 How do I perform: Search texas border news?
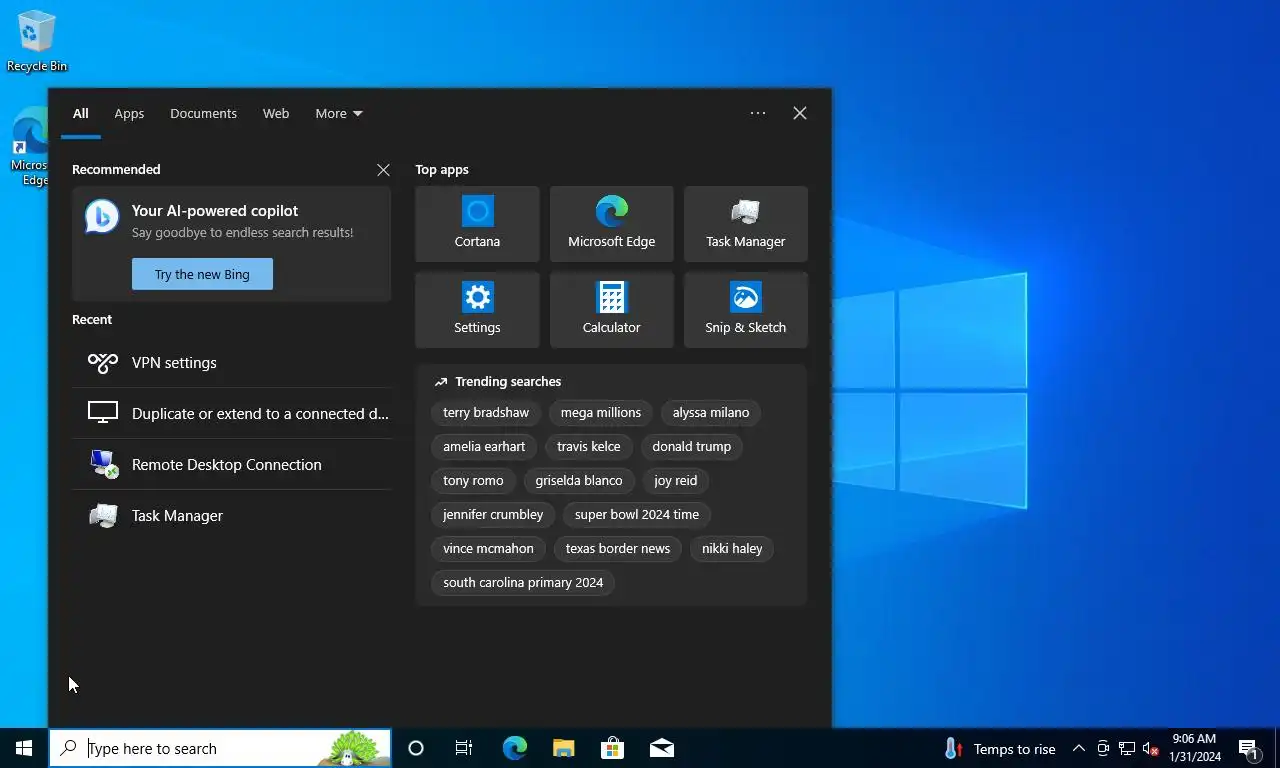618,549
